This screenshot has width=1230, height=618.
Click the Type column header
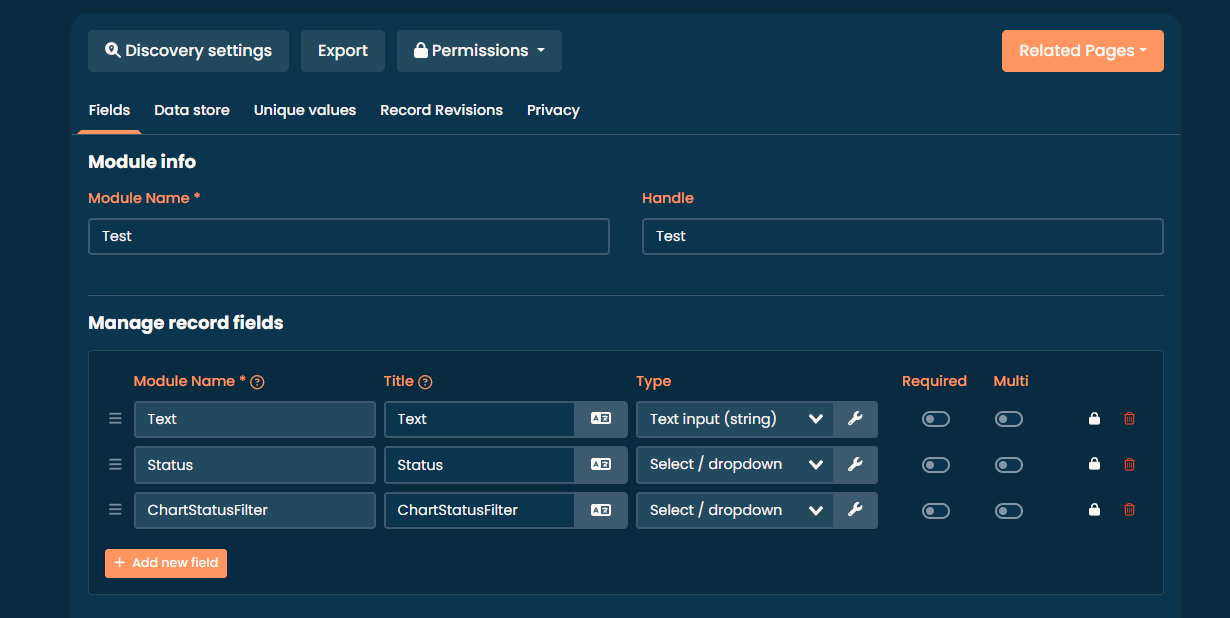pos(654,382)
